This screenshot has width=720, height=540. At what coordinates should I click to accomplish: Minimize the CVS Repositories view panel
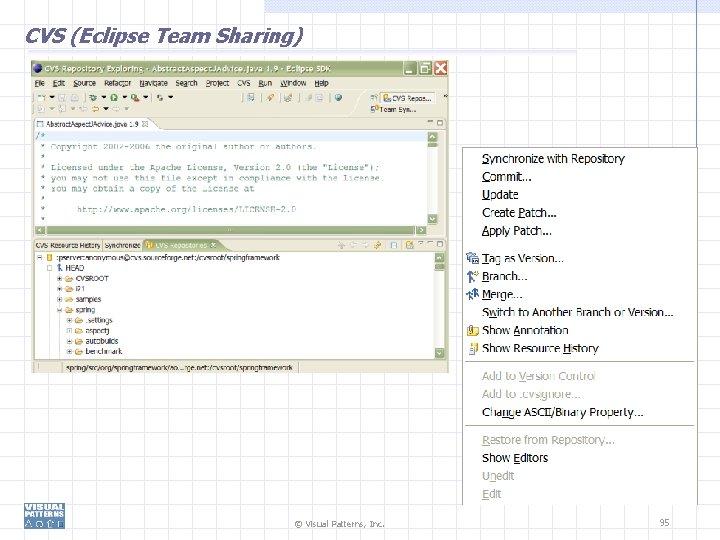pos(430,244)
